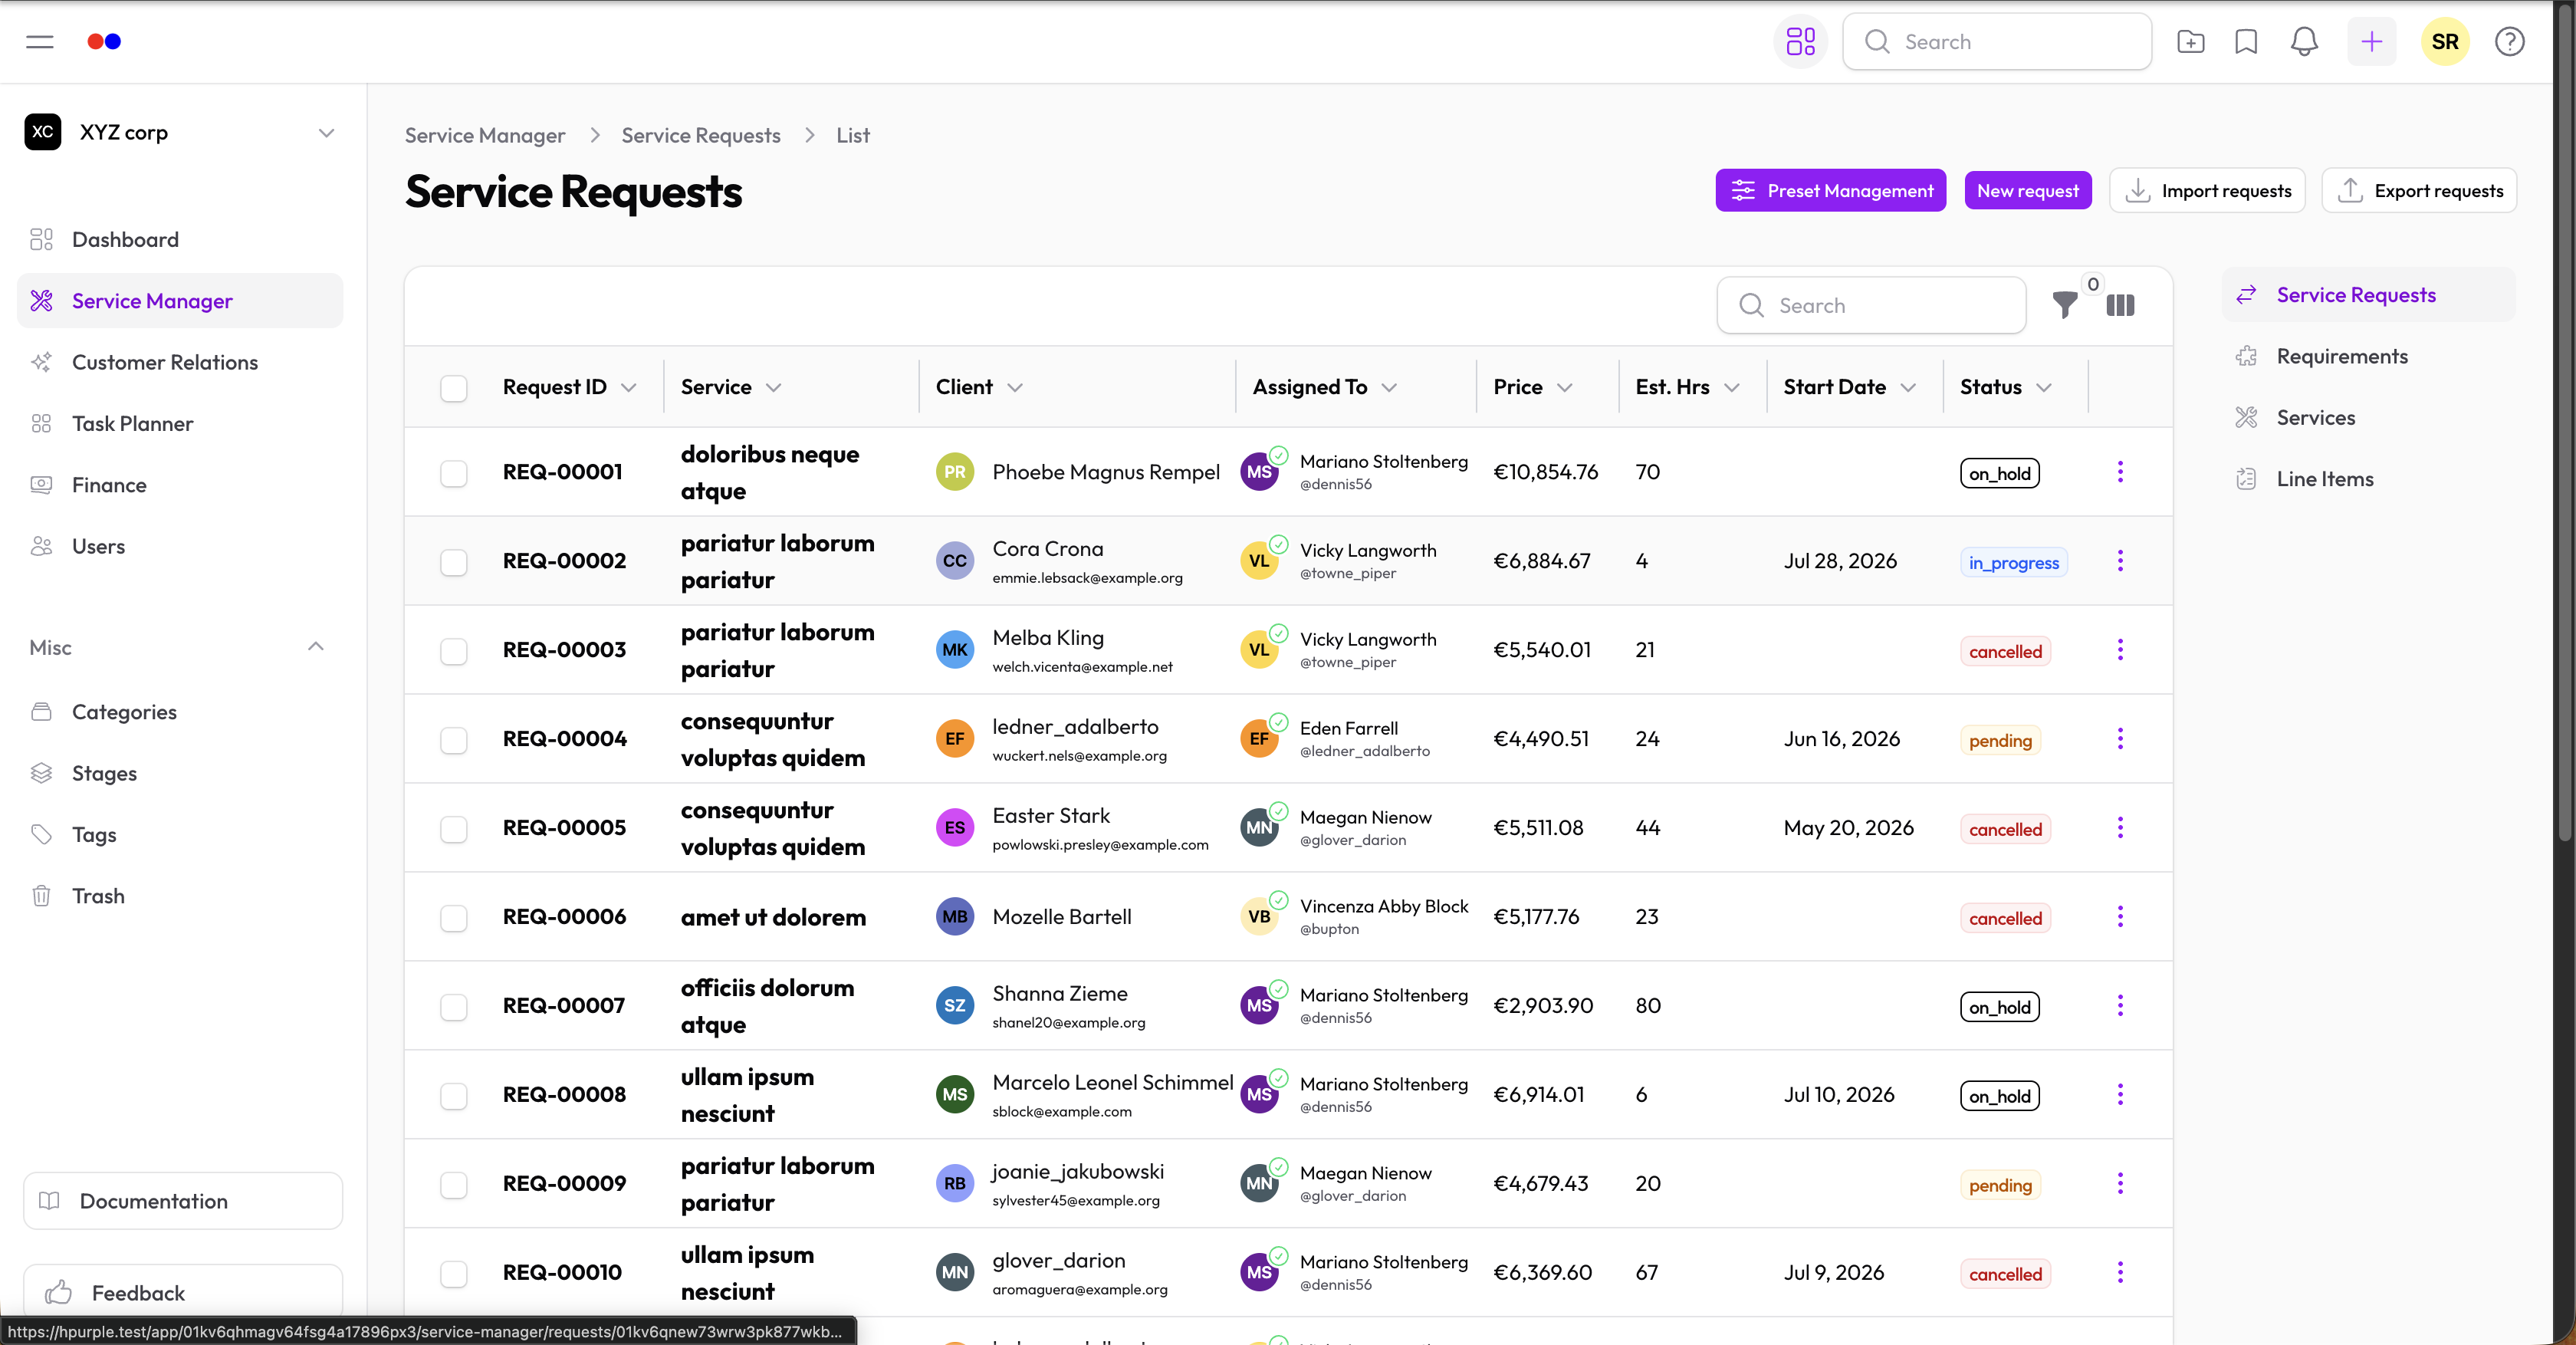Open Trash in sidebar
The height and width of the screenshot is (1345, 2576).
coord(180,896)
